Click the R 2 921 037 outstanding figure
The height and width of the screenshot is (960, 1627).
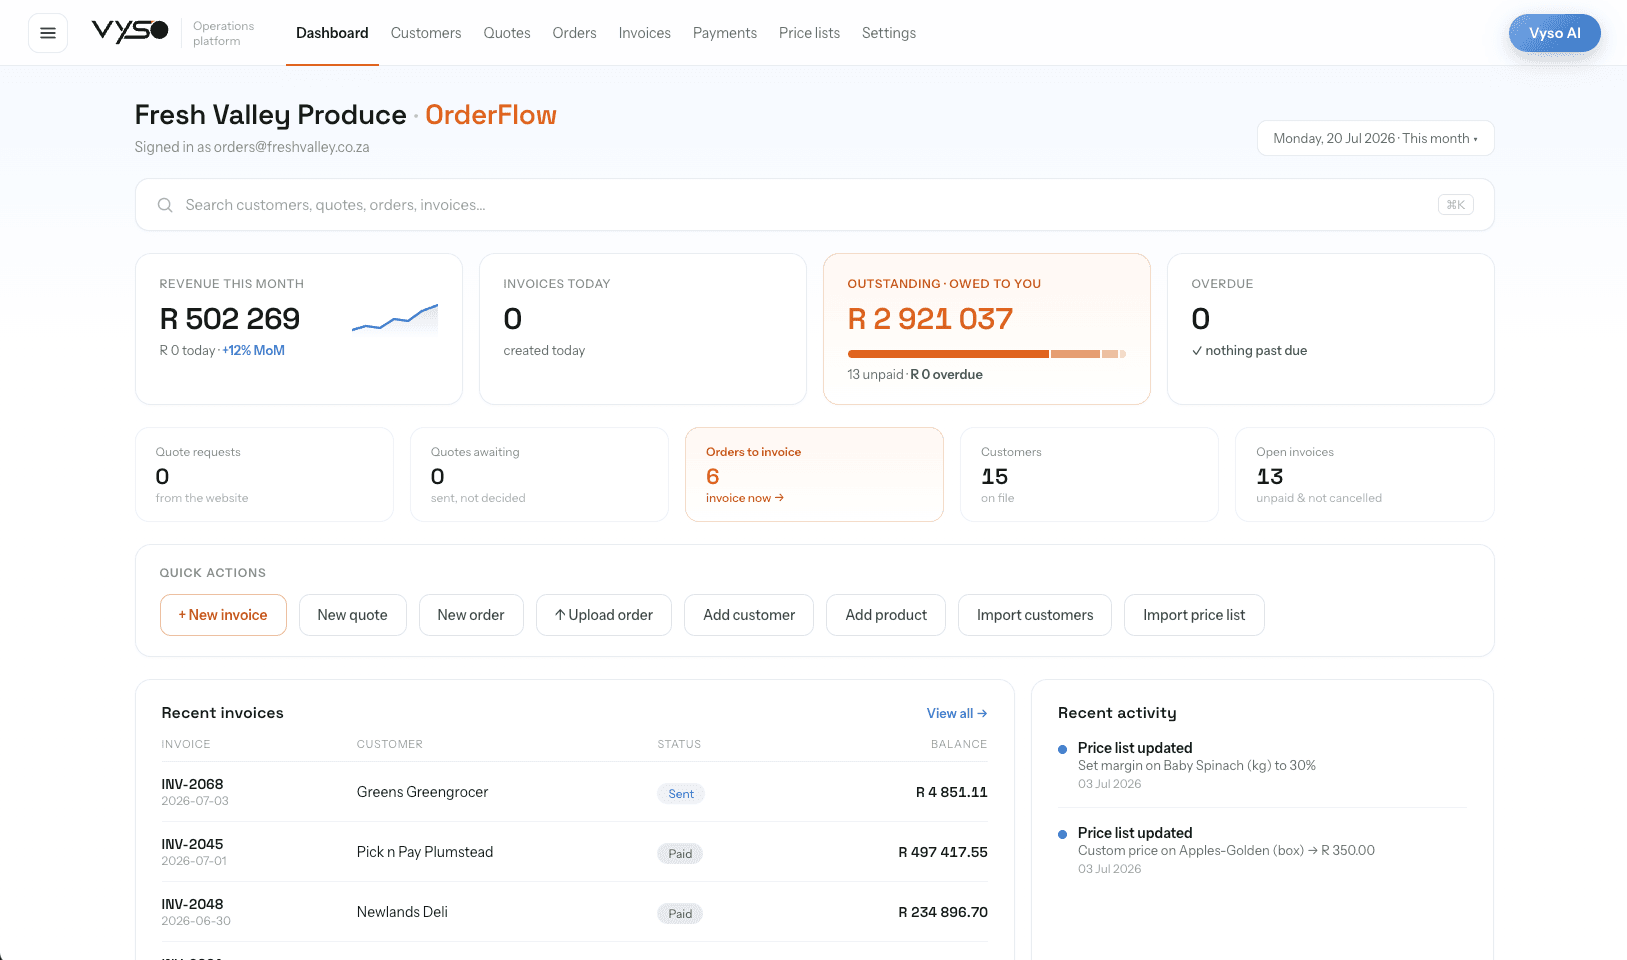point(930,319)
